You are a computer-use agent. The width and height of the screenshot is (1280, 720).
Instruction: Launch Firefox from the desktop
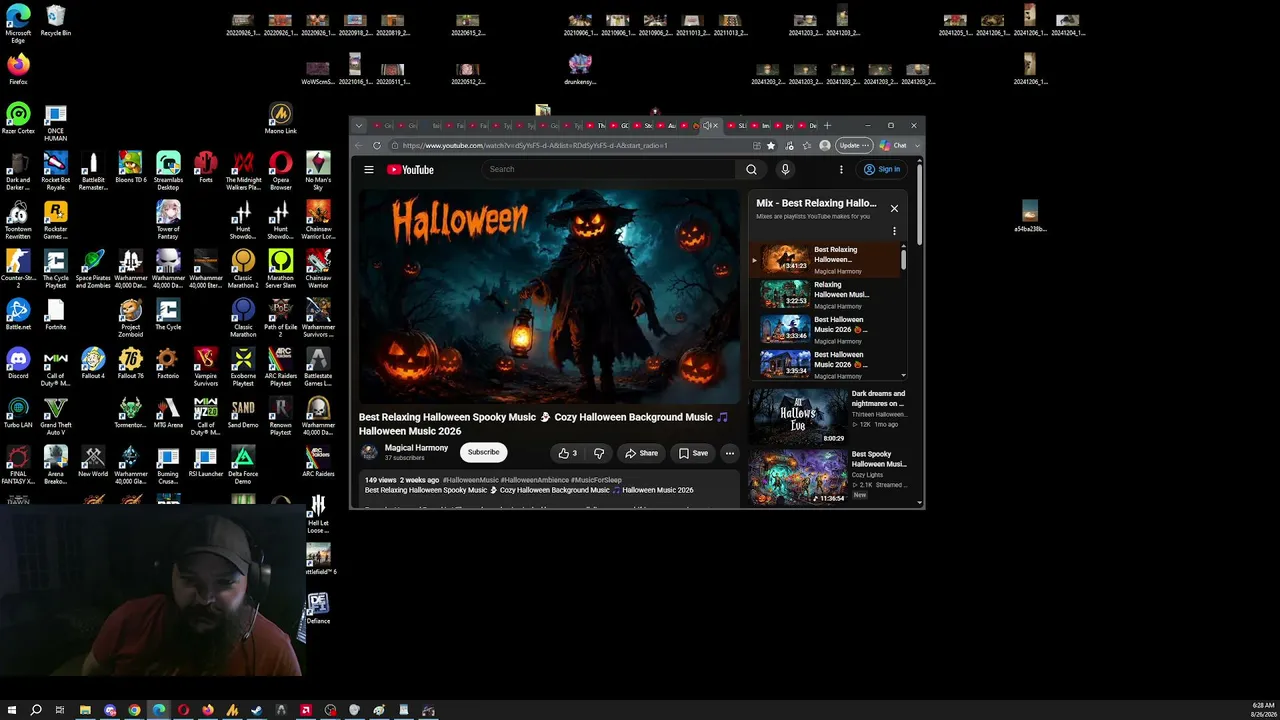[18, 70]
